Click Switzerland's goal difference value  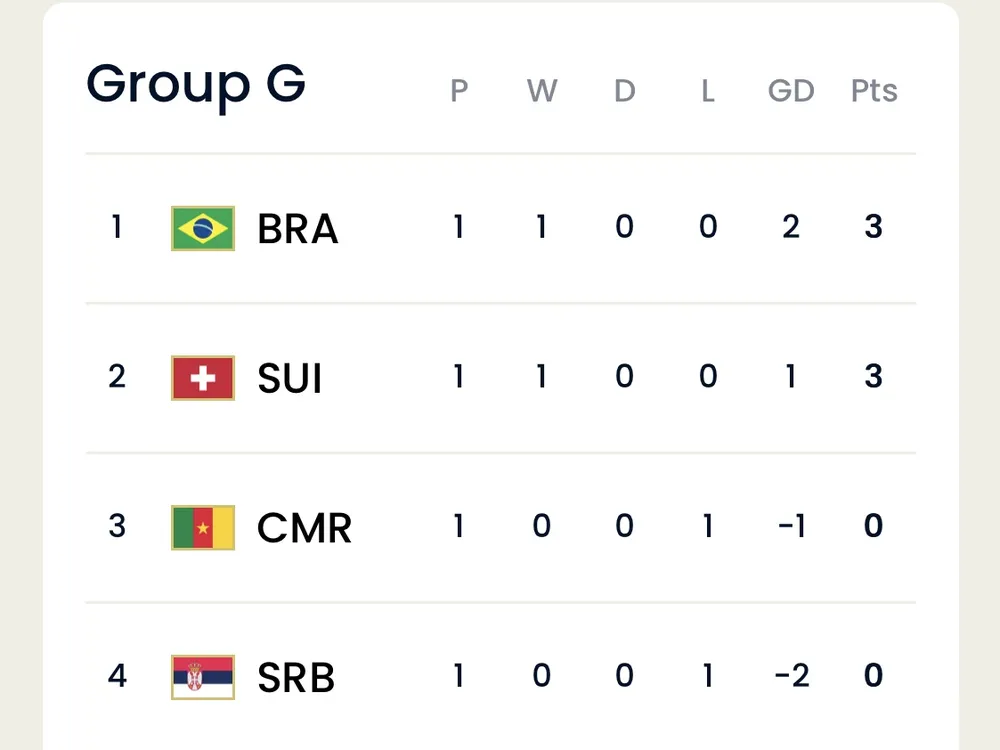[x=790, y=377]
